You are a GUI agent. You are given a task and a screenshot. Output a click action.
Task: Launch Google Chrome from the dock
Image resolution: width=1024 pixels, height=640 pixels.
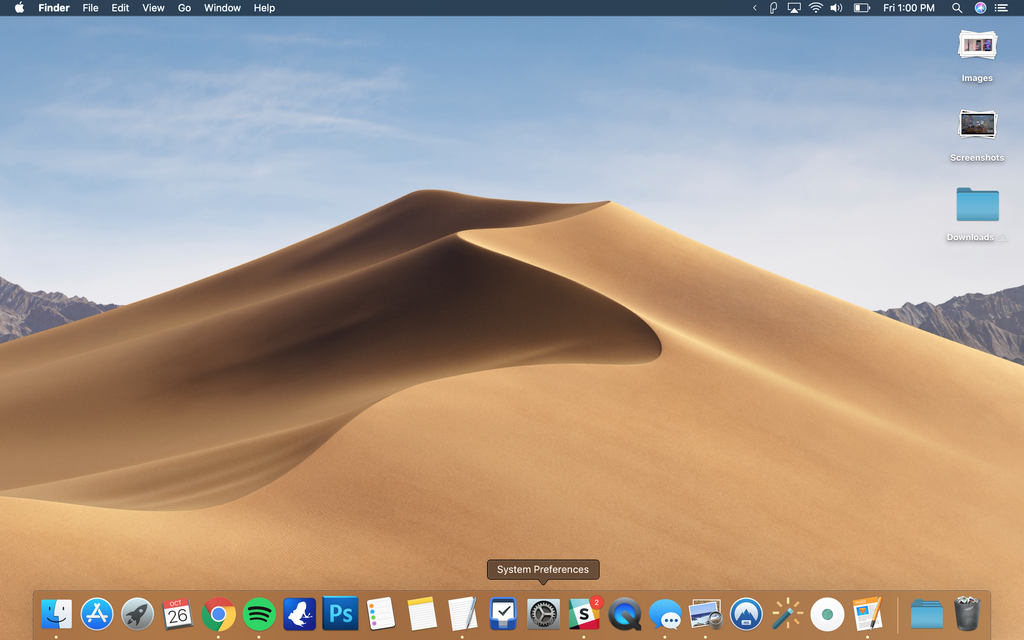(x=218, y=613)
